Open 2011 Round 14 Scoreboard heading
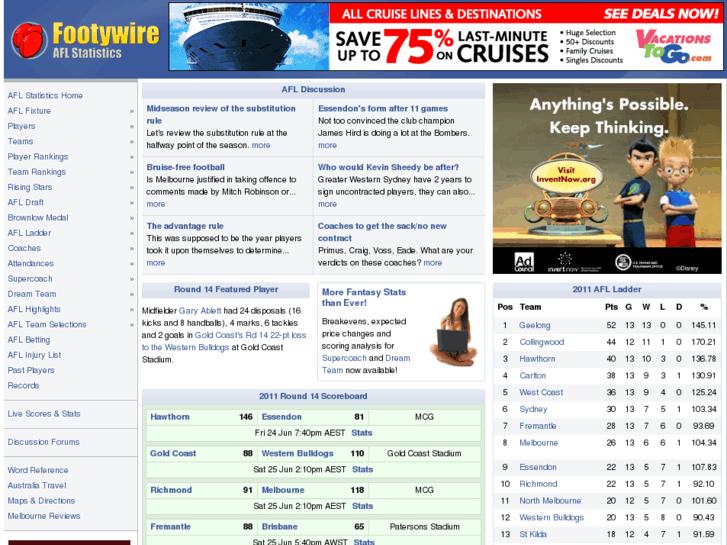 click(x=313, y=396)
